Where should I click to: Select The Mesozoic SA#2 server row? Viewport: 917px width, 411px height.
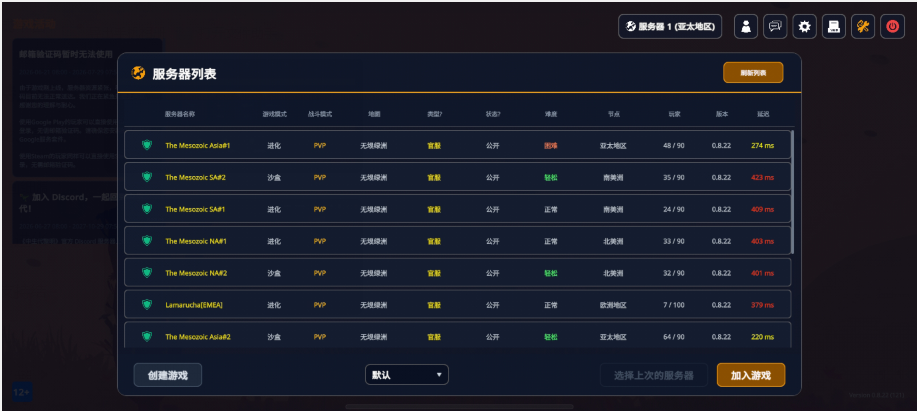coord(457,177)
